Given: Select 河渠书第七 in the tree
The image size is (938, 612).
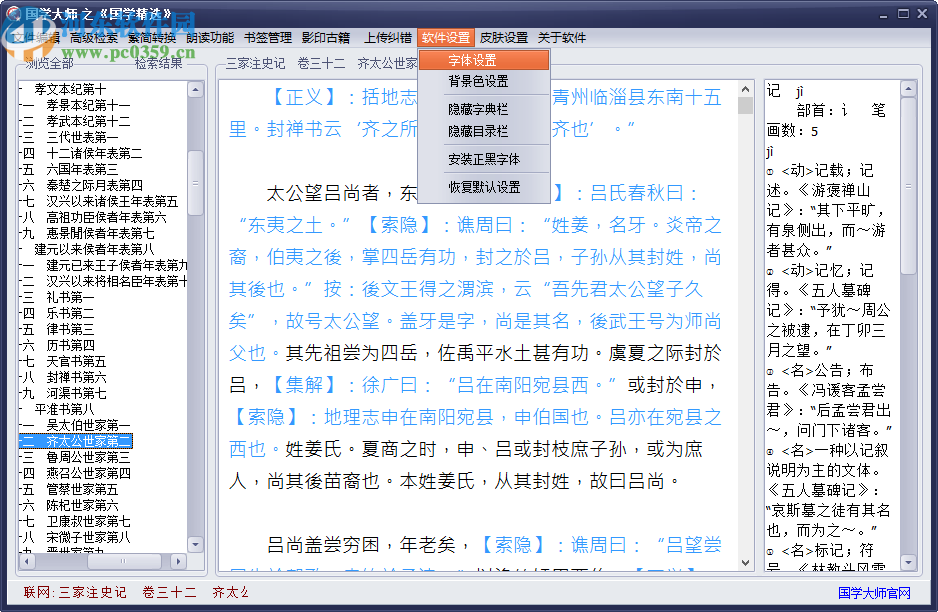Looking at the screenshot, I should pos(76,394).
